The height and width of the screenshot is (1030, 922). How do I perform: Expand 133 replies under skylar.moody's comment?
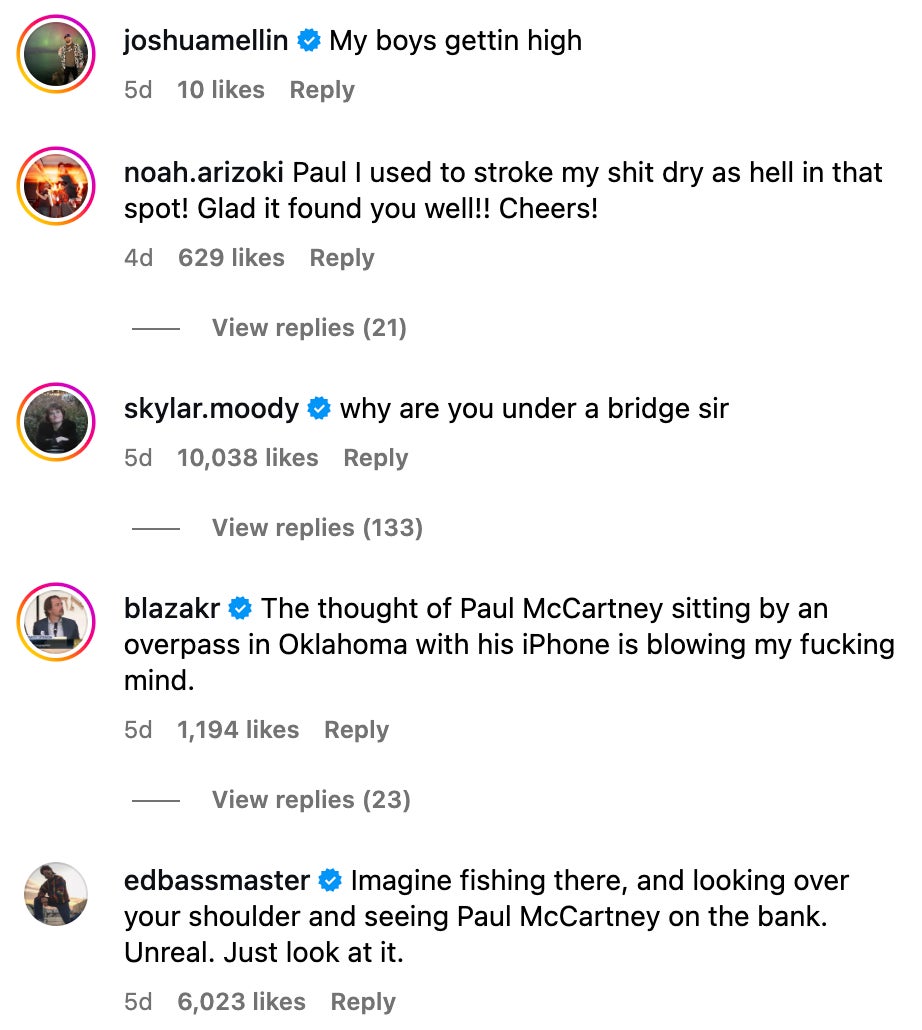[316, 528]
